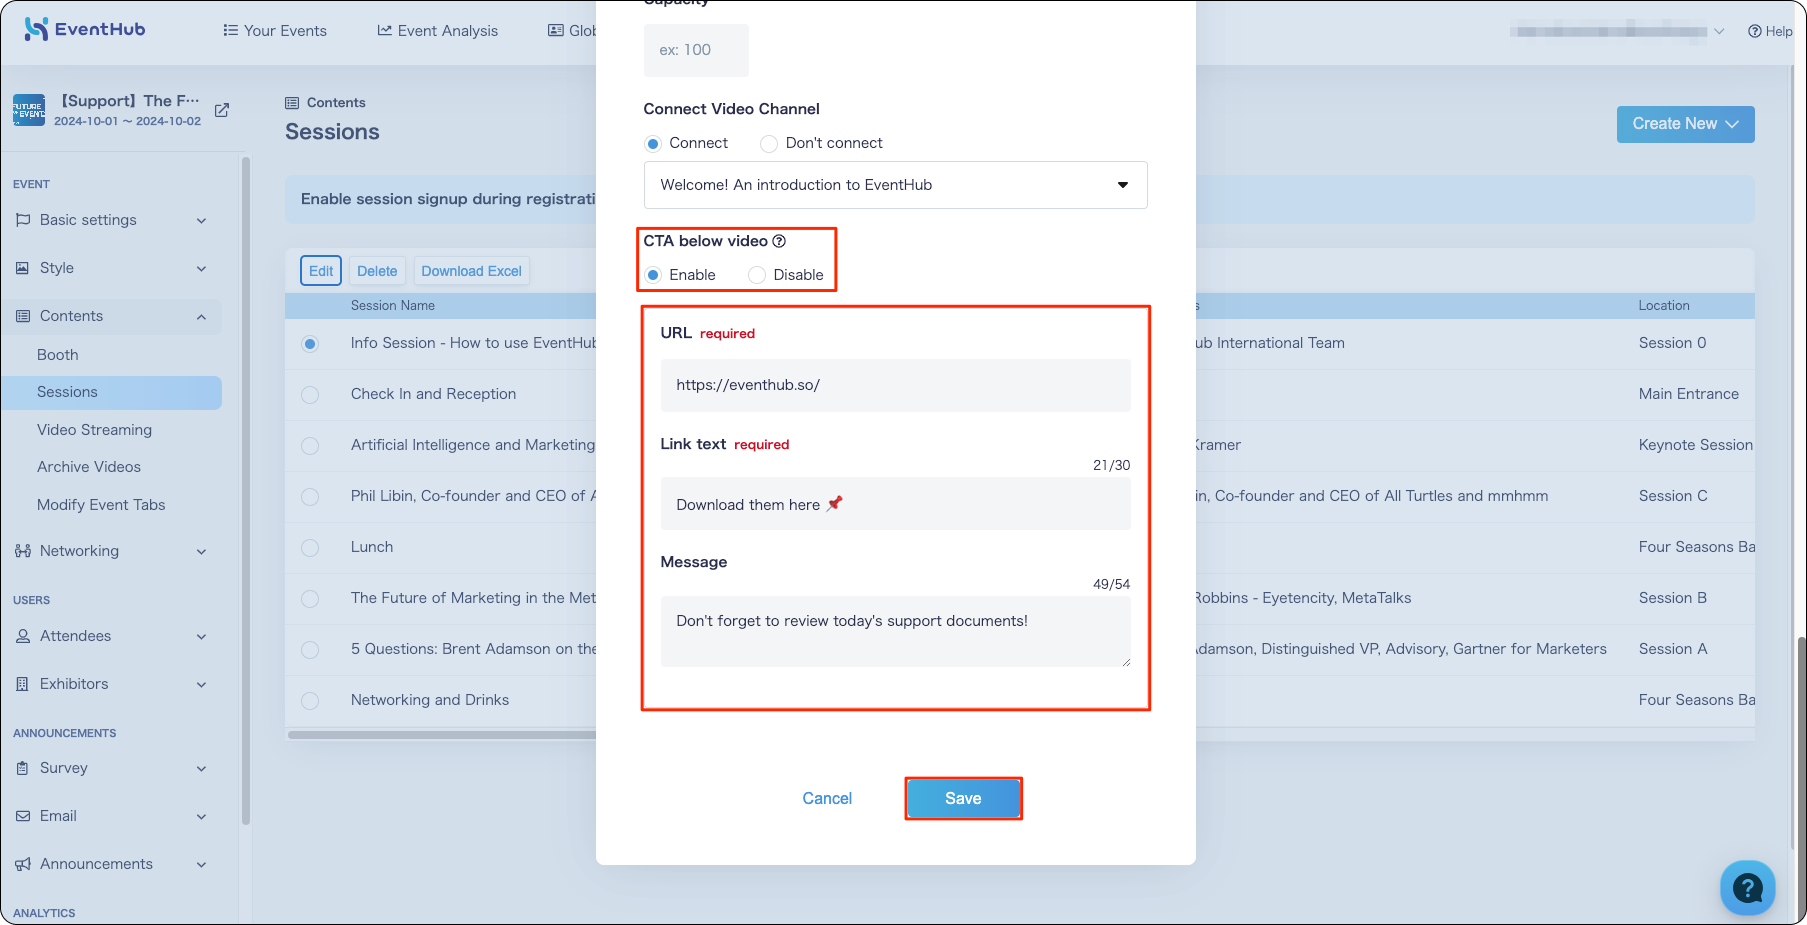Select the Check In and Reception row radio
1807x925 pixels.
(310, 395)
